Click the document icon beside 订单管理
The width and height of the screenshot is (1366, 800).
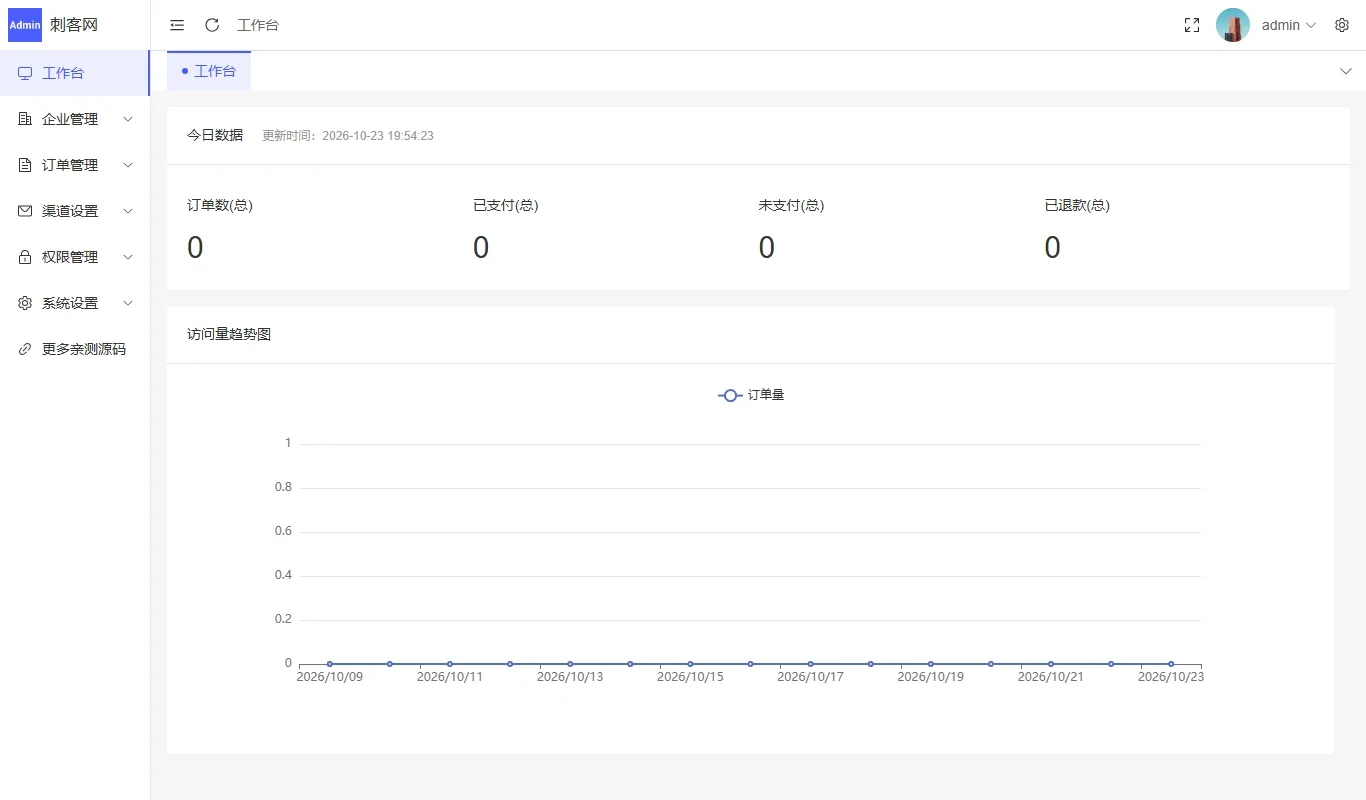[25, 165]
